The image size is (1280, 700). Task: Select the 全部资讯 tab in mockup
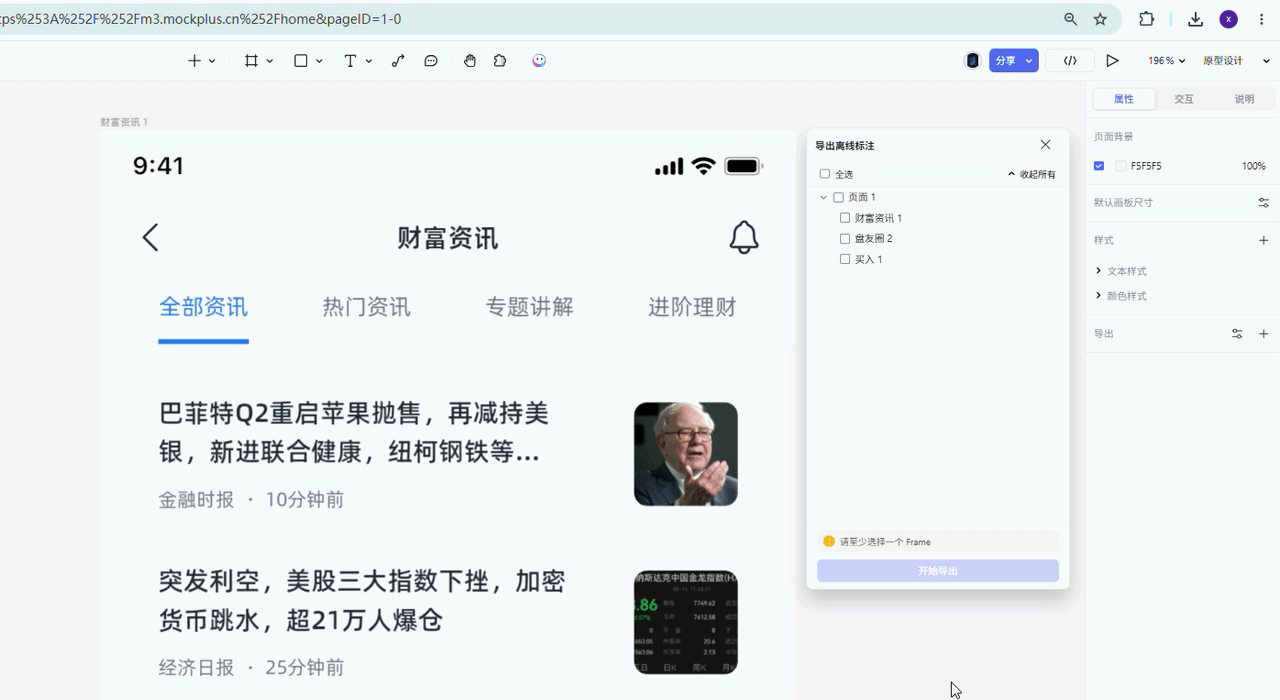pos(203,307)
